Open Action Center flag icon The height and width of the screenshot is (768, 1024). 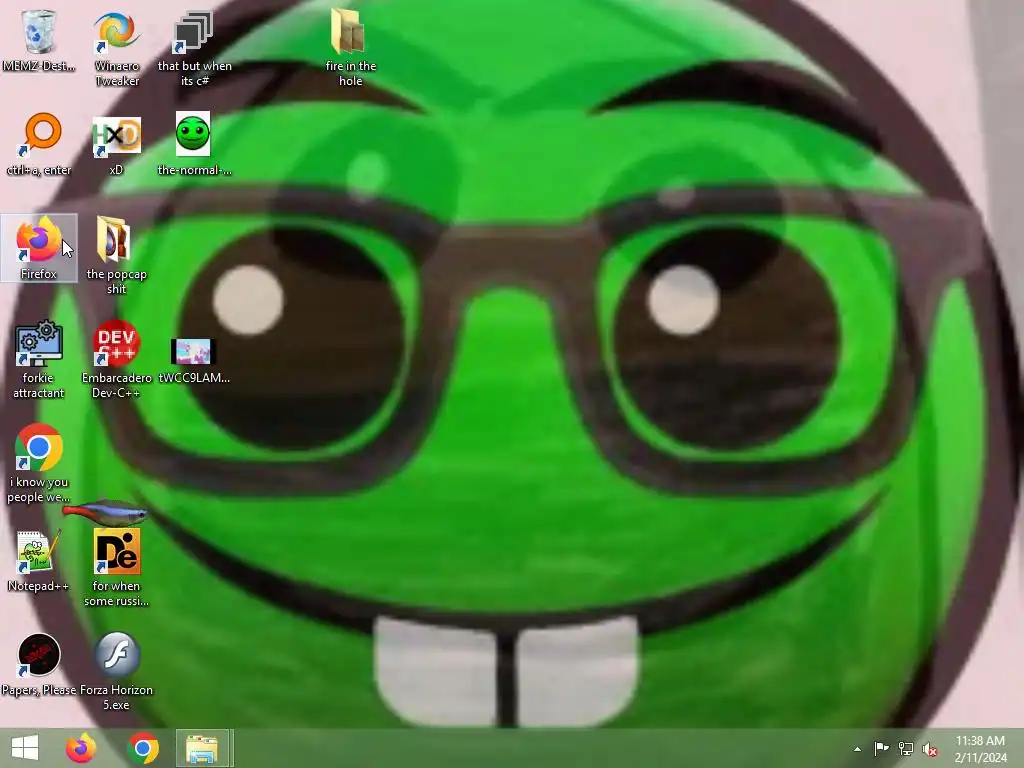pyautogui.click(x=882, y=749)
